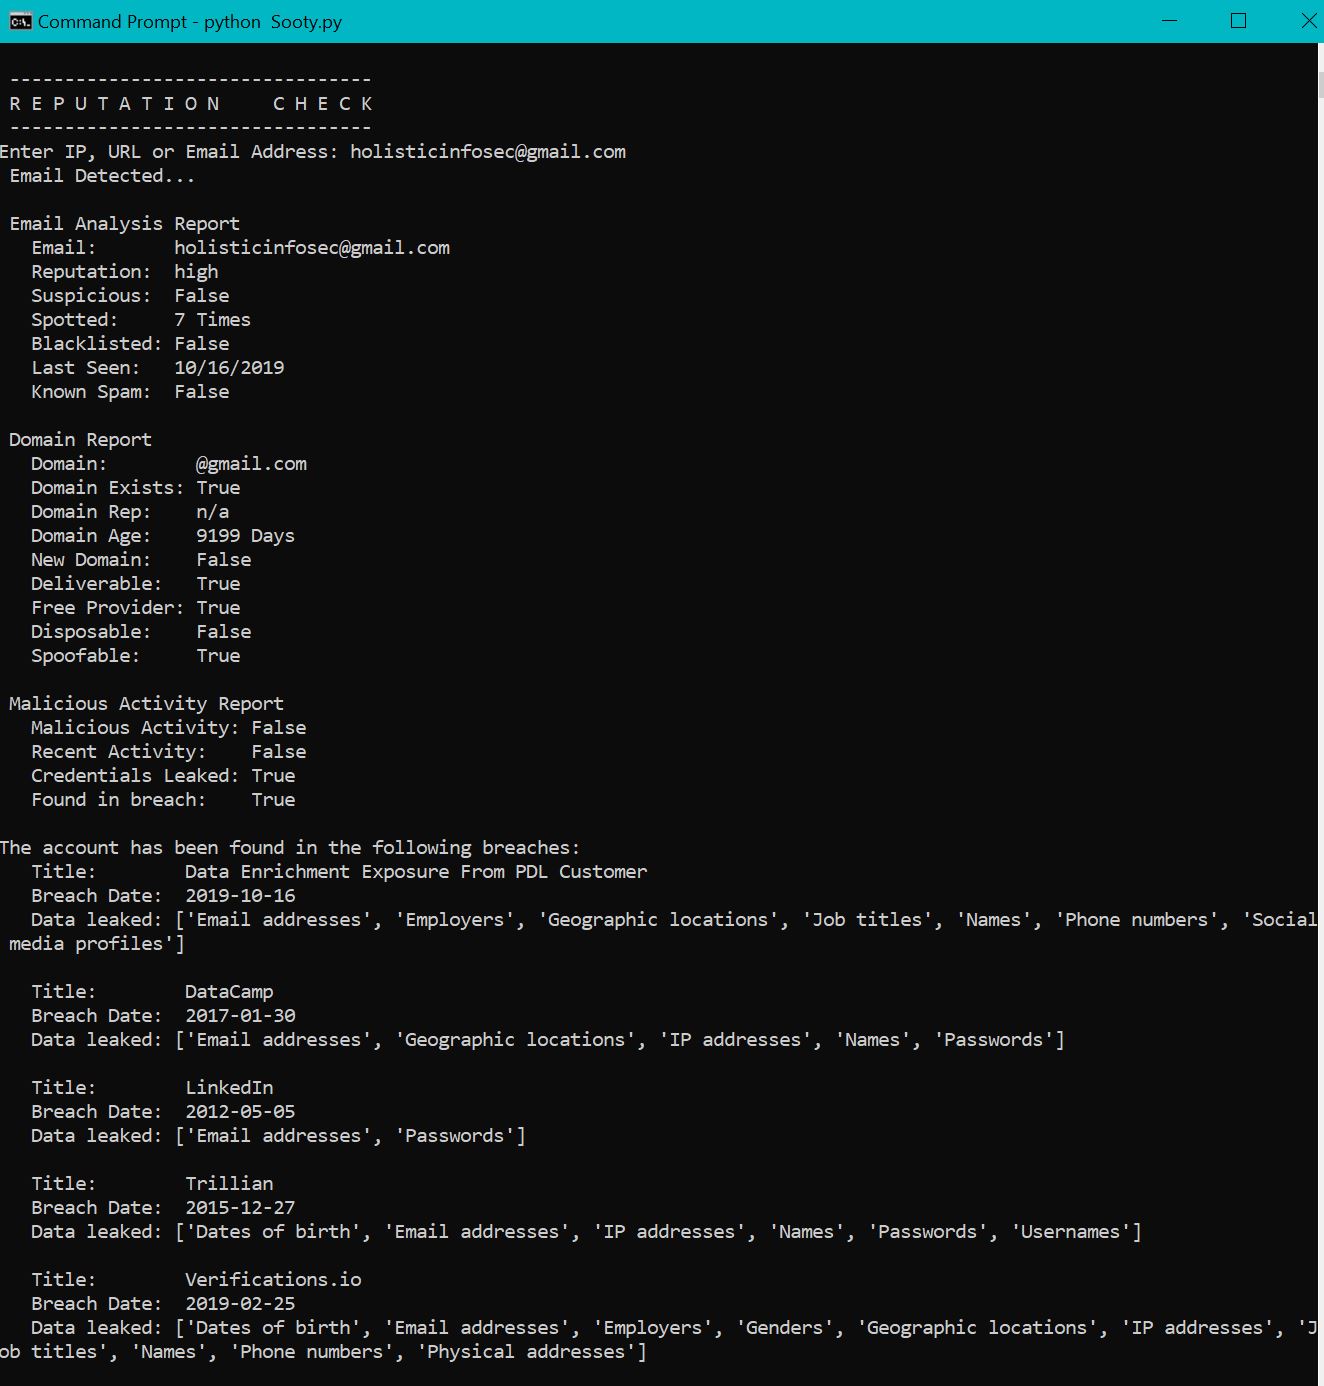1324x1386 pixels.
Task: Click the 'Email Detected...' line
Action: 102,176
